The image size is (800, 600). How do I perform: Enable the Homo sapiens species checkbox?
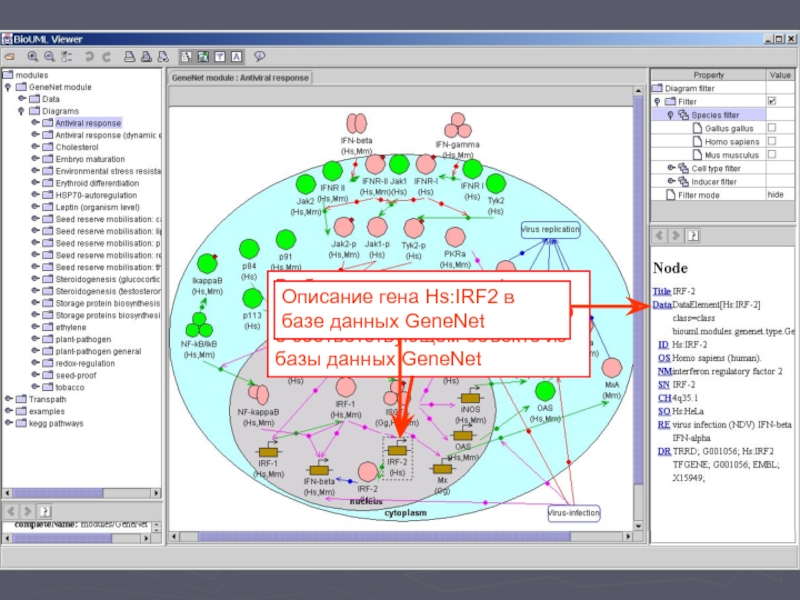771,142
